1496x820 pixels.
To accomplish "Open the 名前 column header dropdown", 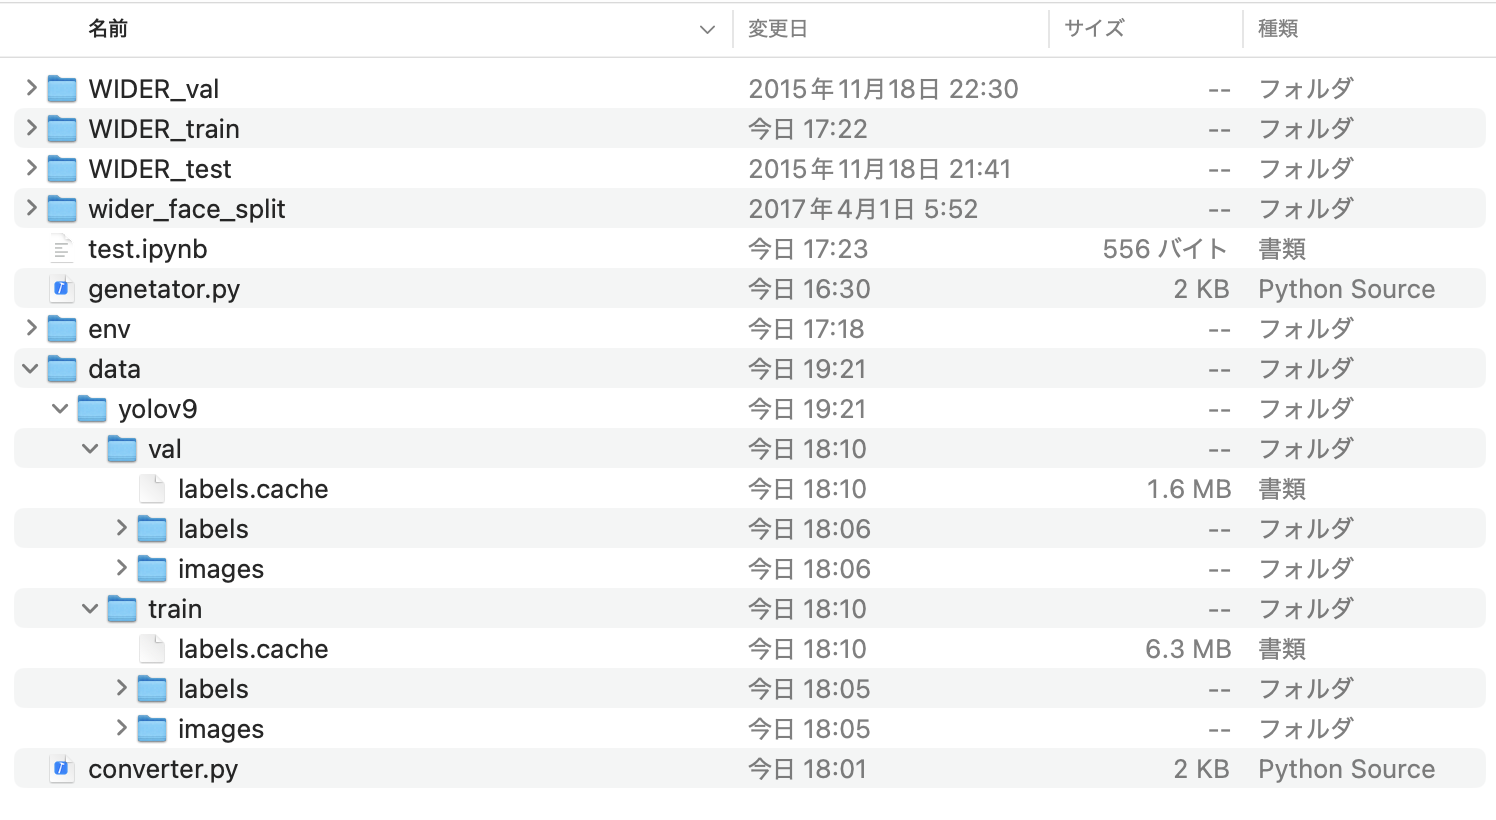I will coord(708,29).
